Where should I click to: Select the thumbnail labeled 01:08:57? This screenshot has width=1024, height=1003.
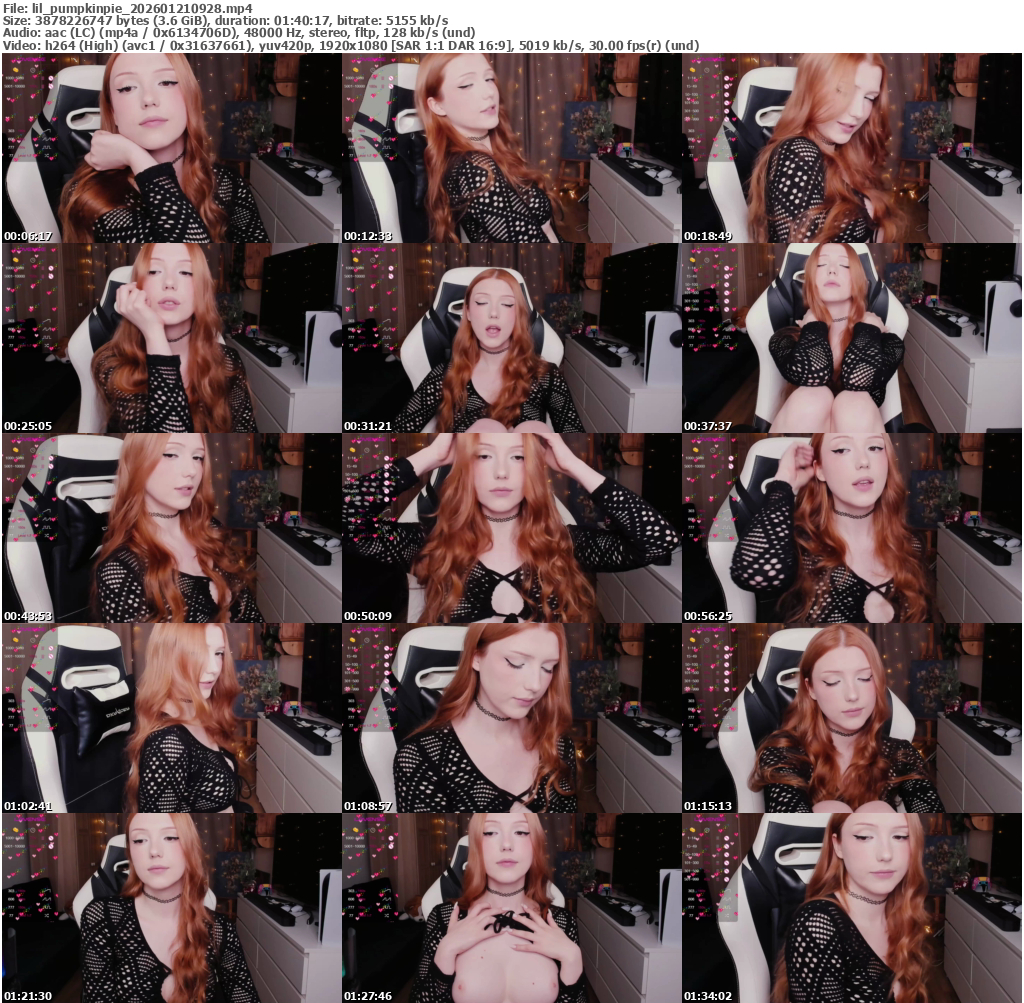tap(511, 718)
